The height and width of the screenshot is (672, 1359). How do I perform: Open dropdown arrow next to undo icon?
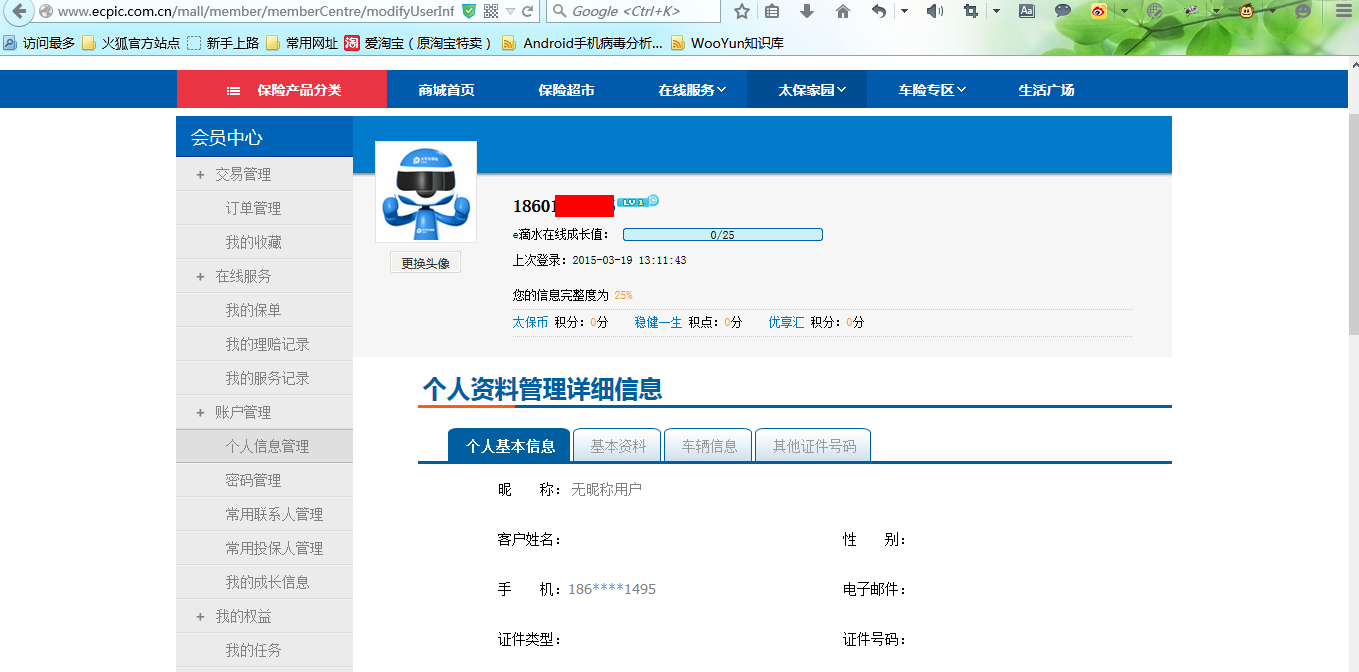(x=904, y=11)
